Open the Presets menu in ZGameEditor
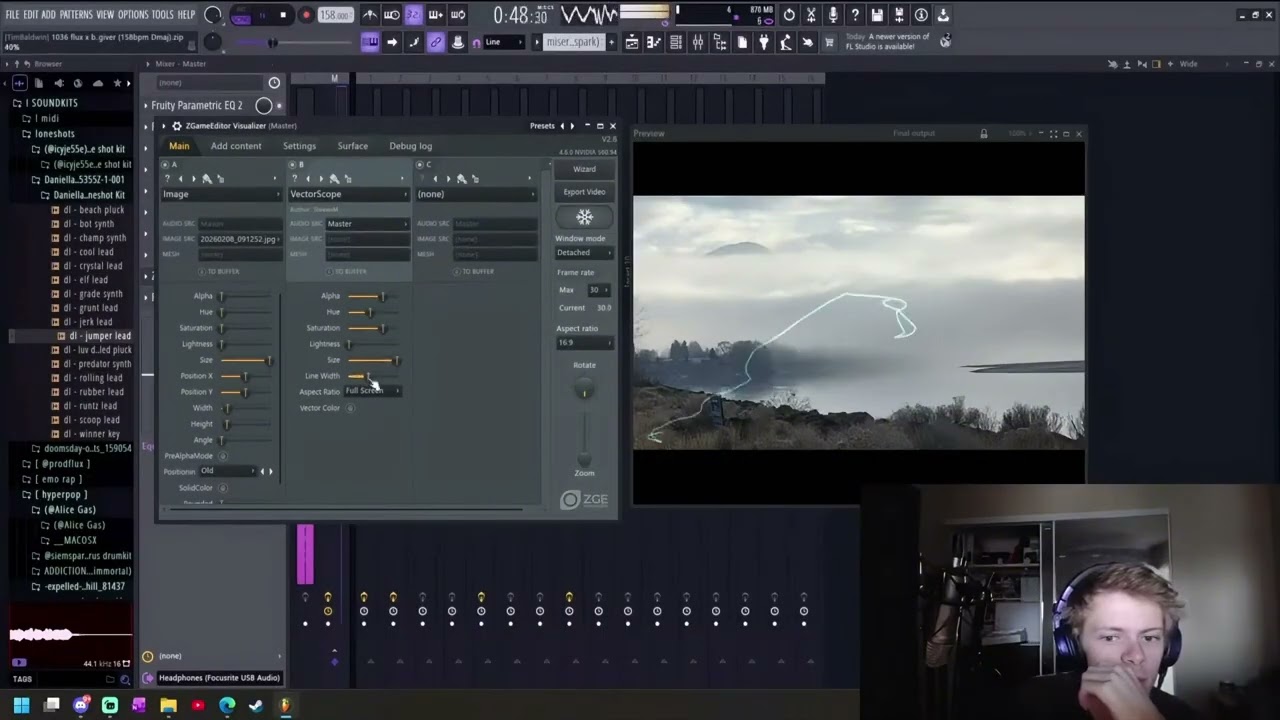 point(542,126)
